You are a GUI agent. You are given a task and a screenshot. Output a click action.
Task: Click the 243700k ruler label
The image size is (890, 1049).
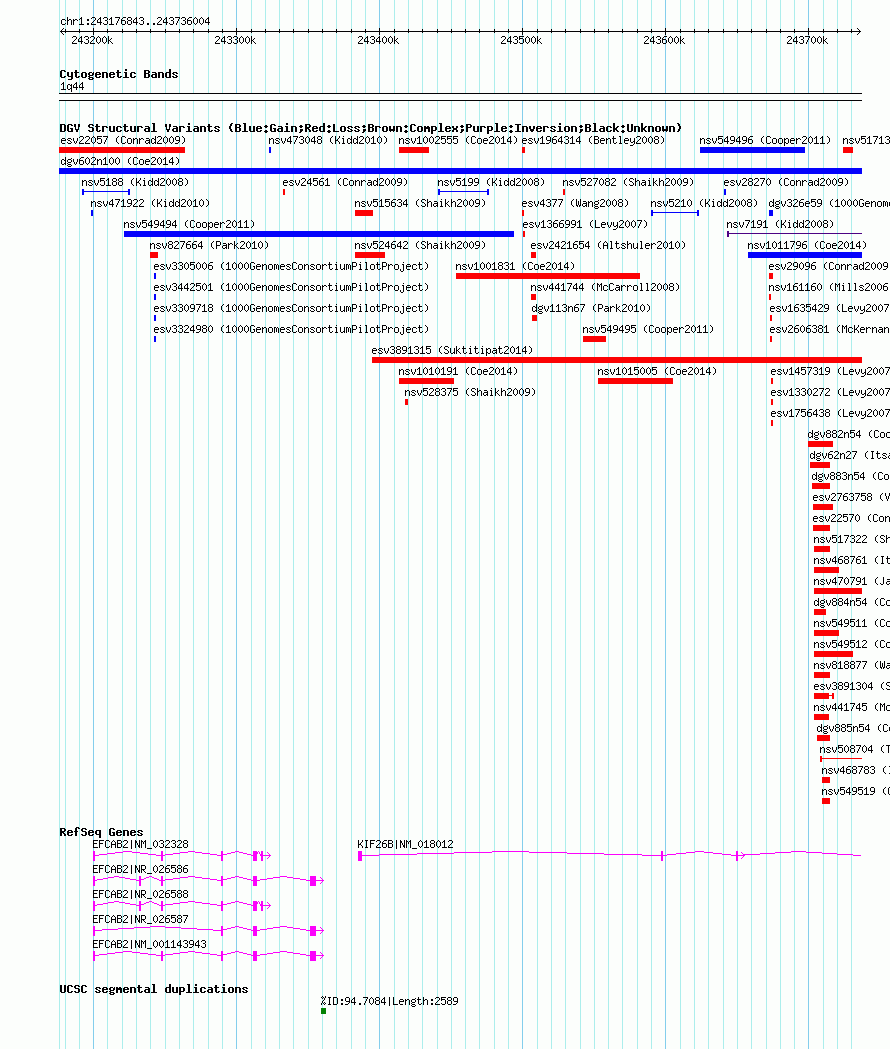(807, 40)
